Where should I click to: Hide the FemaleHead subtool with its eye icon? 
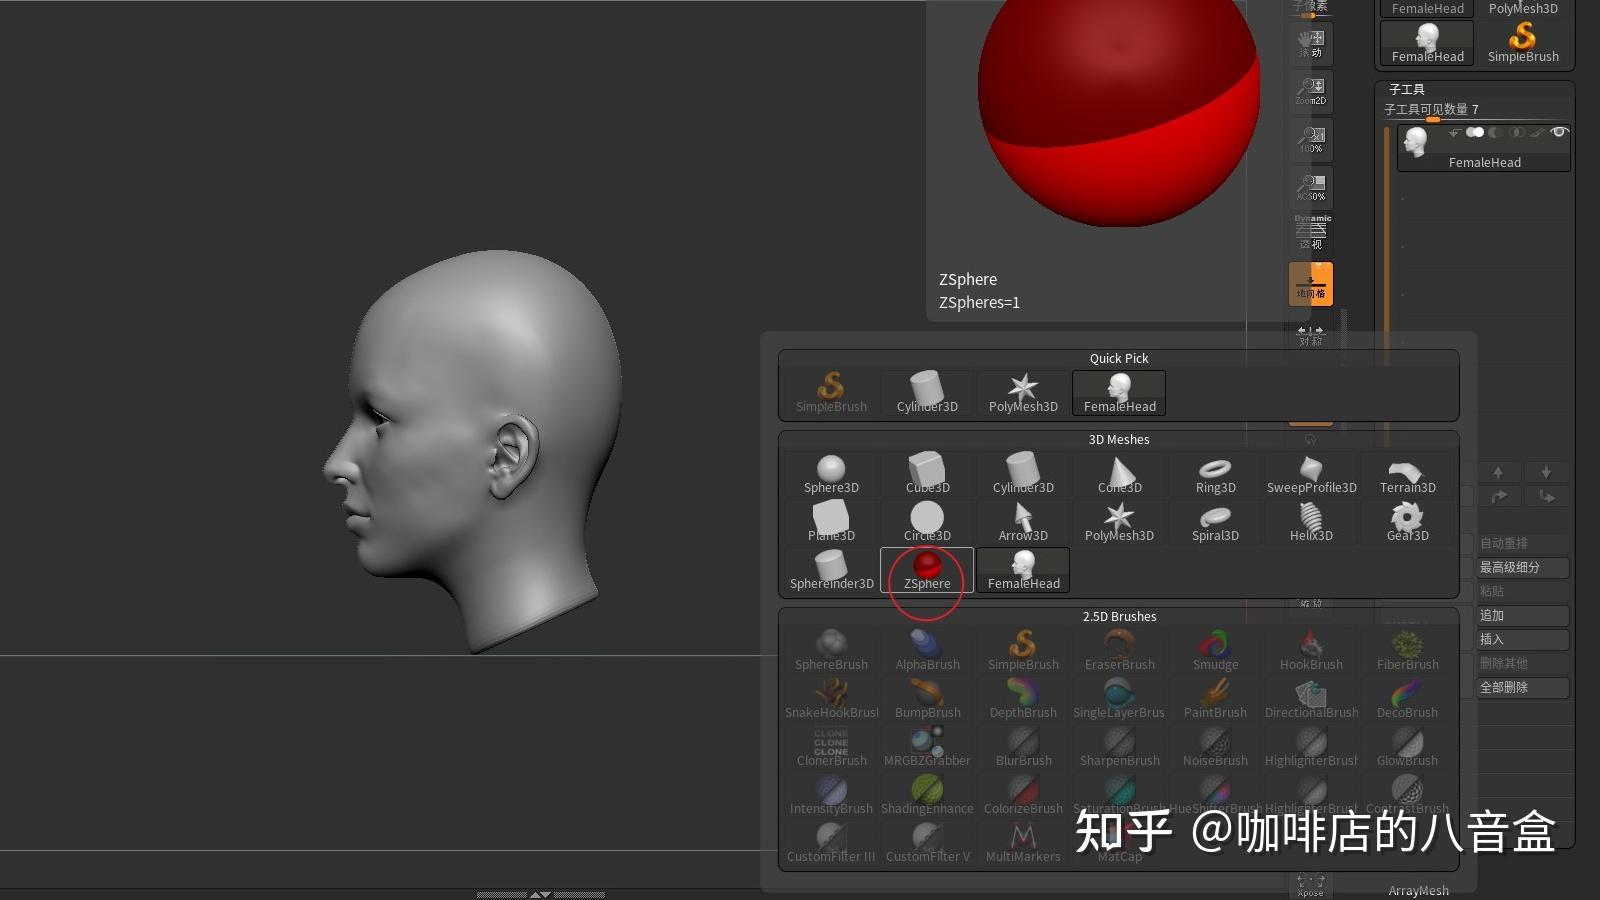tap(1559, 132)
